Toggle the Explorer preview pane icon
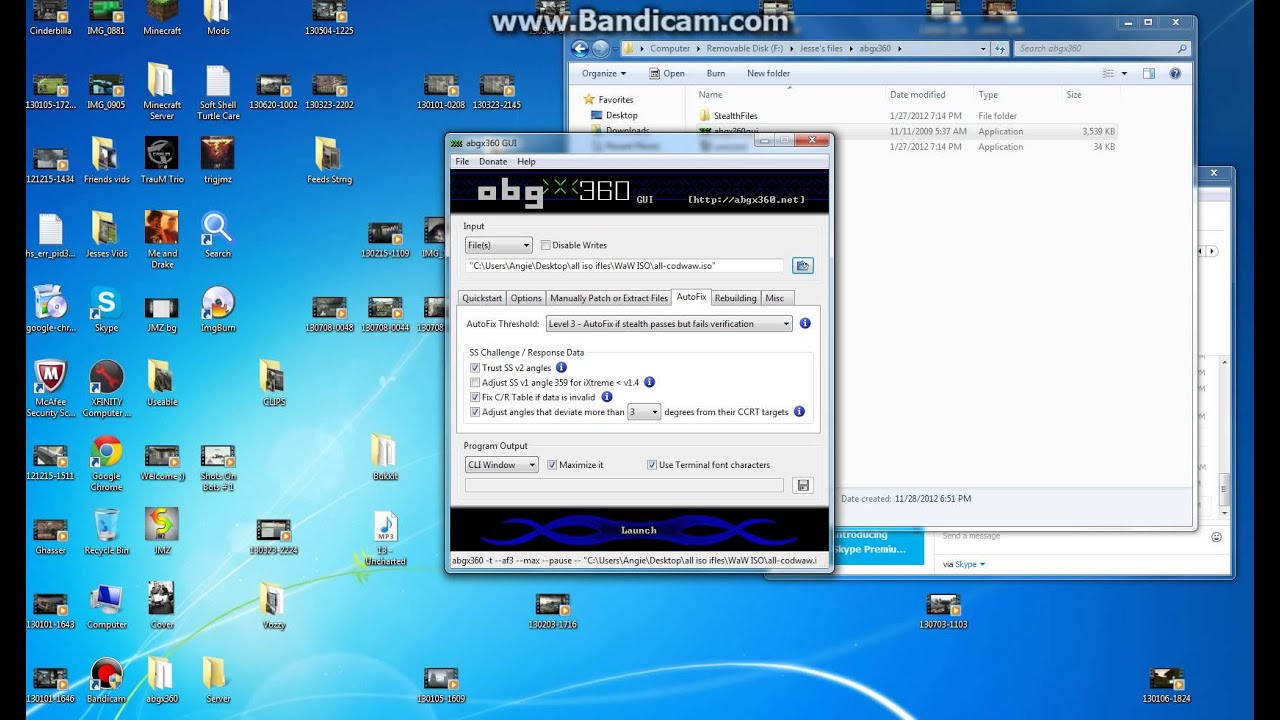Image resolution: width=1280 pixels, height=720 pixels. (1149, 73)
